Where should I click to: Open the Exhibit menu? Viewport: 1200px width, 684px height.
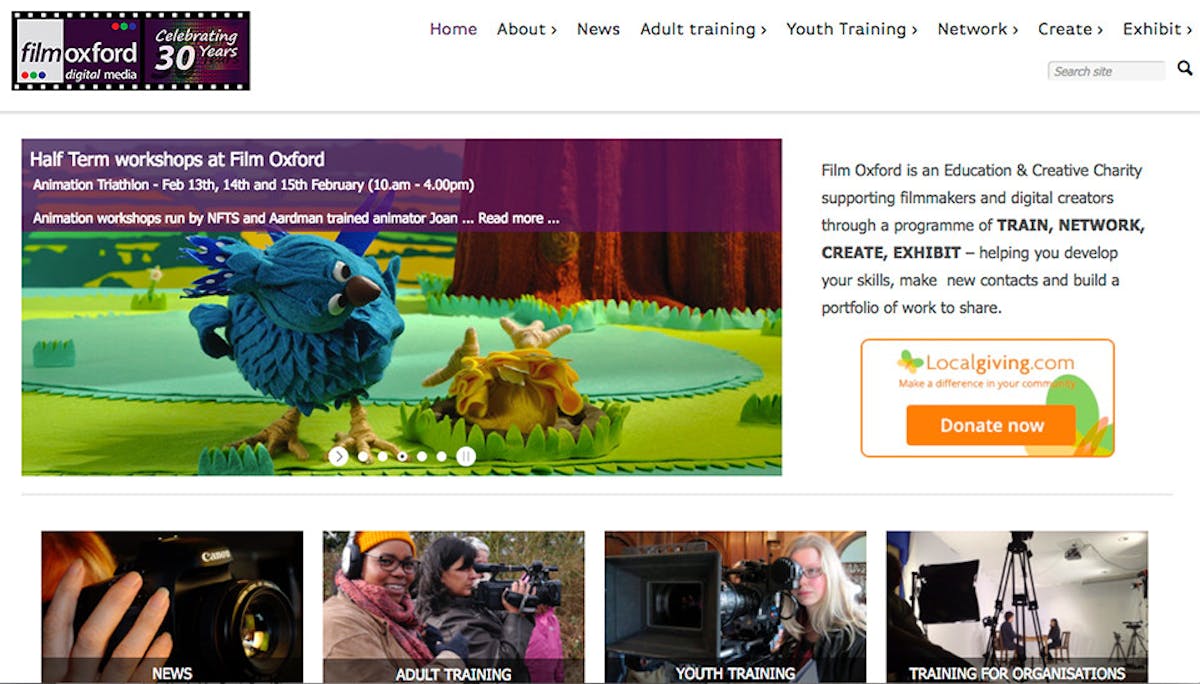point(1157,29)
